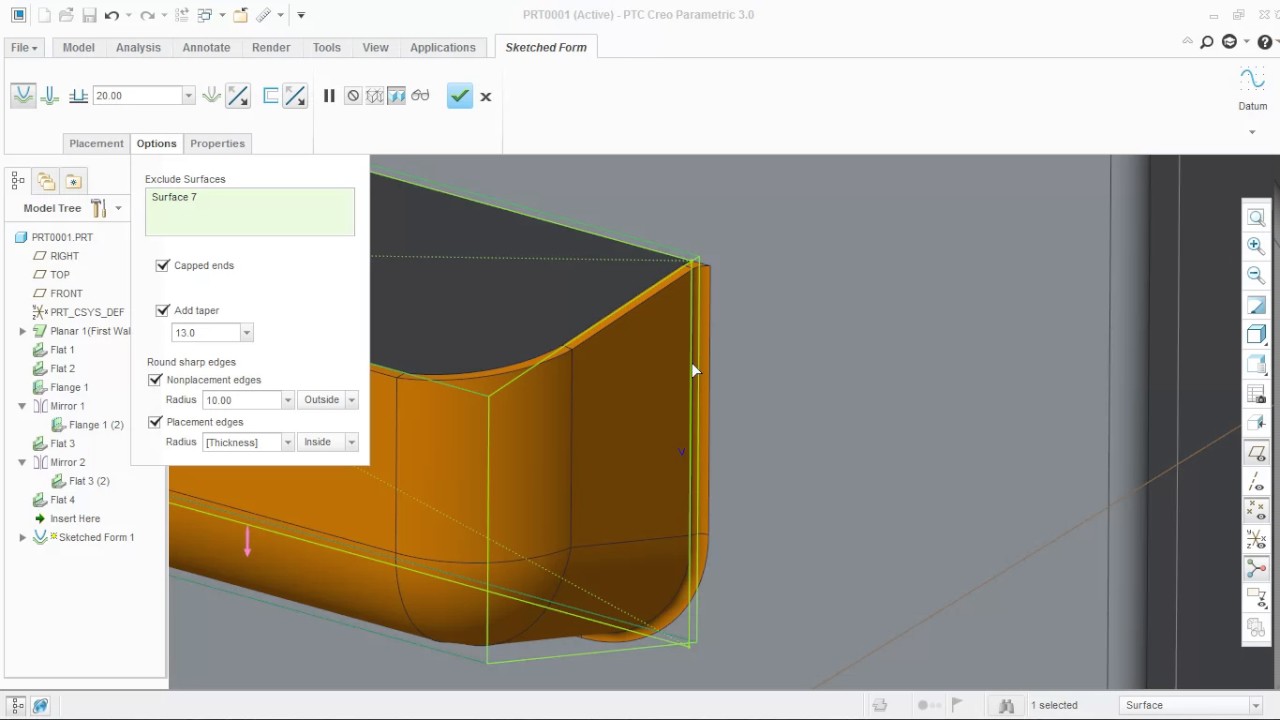
Task: Click the Redo icon in quick access toolbar
Action: pos(147,15)
